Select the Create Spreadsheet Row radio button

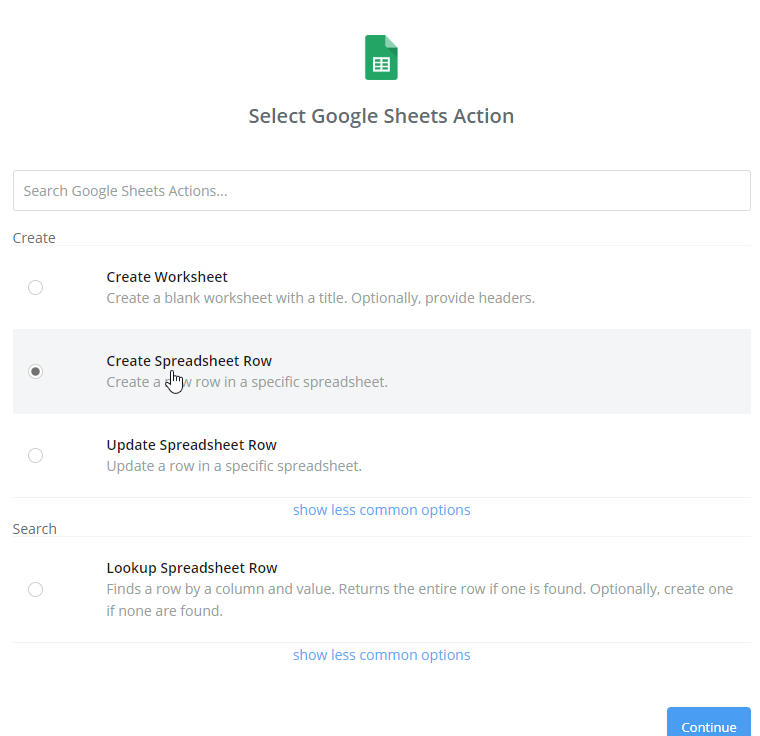click(x=36, y=372)
